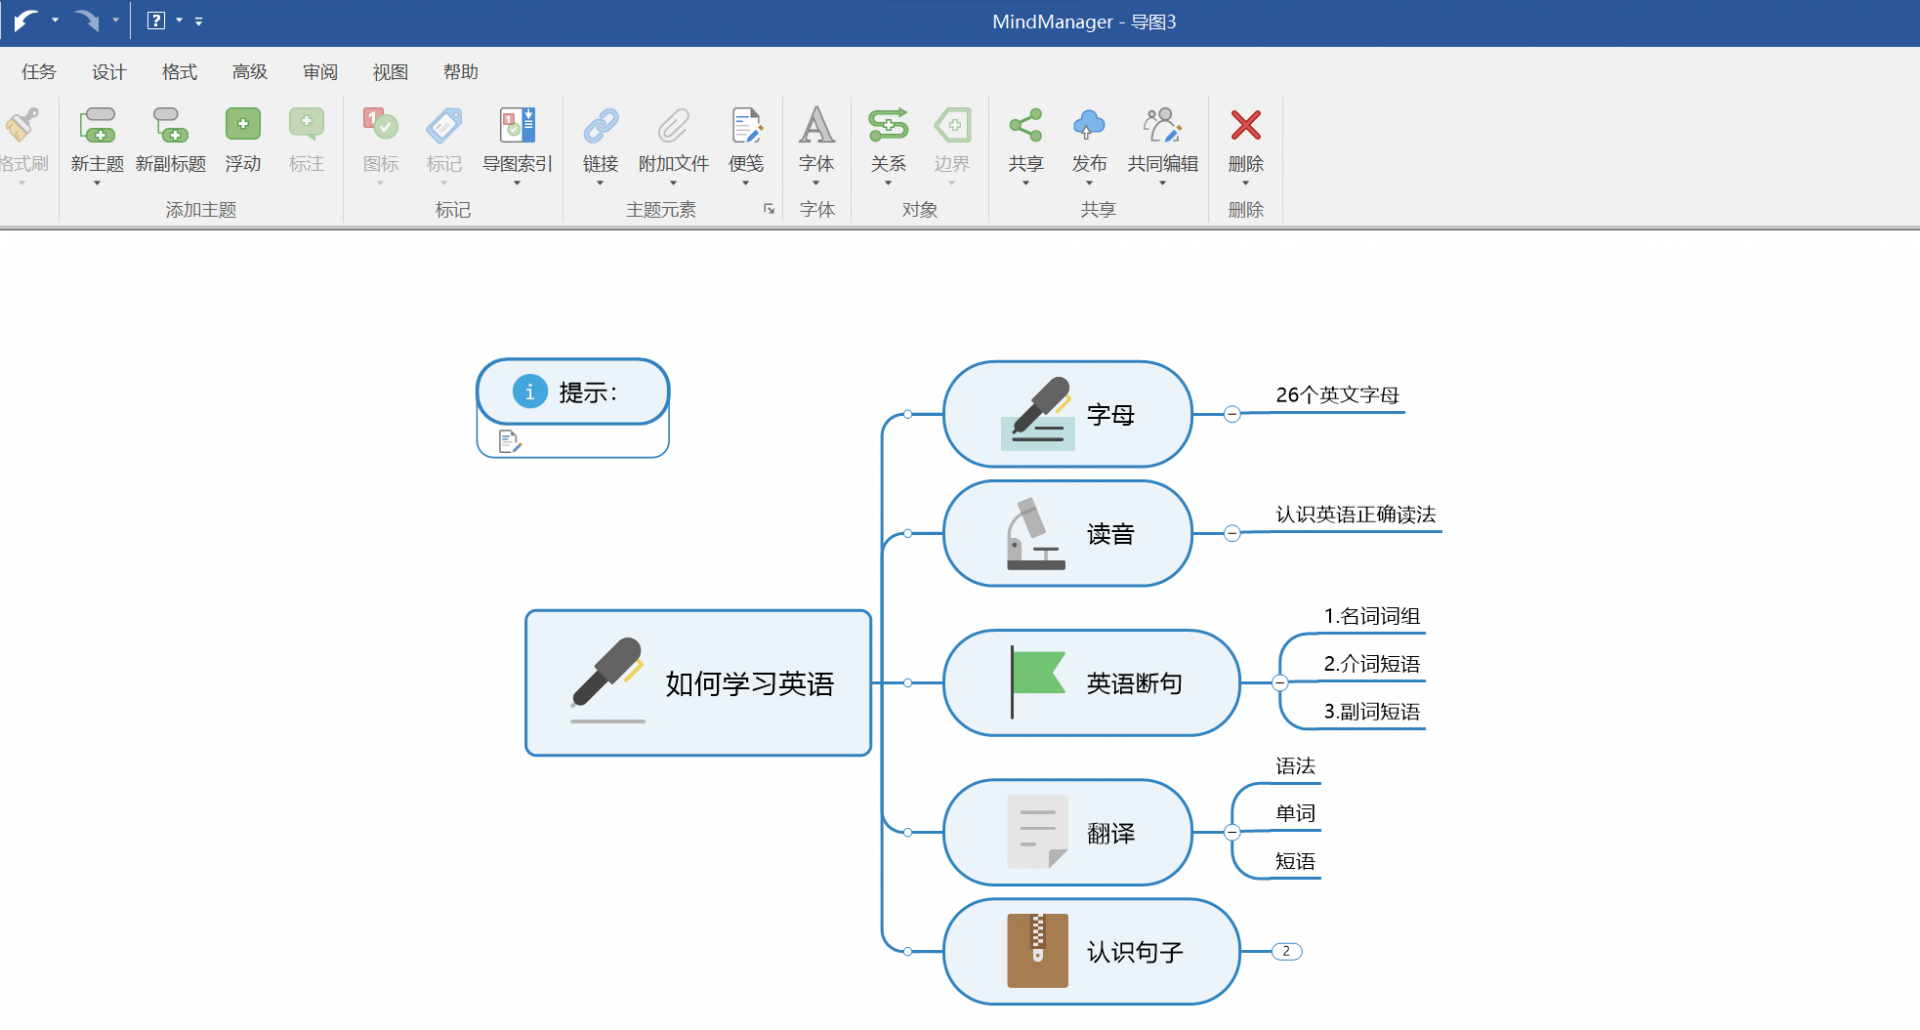This screenshot has width=1920, height=1030.
Task: Click the 标注 callout icon
Action: point(306,124)
